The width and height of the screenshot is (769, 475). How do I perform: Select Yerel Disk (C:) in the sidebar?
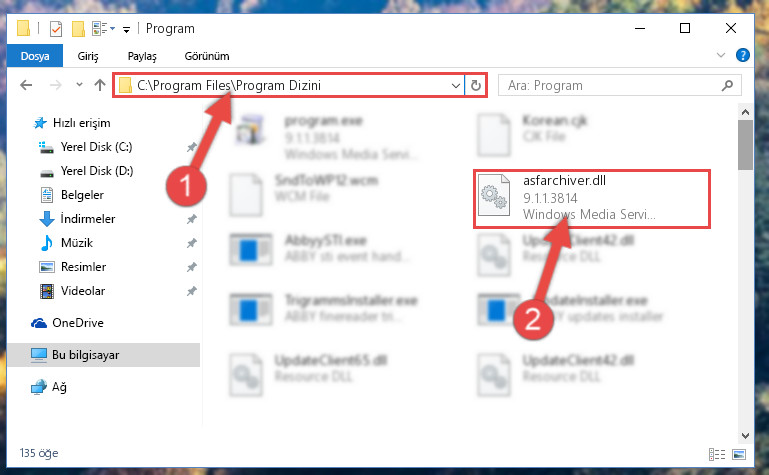click(x=96, y=147)
